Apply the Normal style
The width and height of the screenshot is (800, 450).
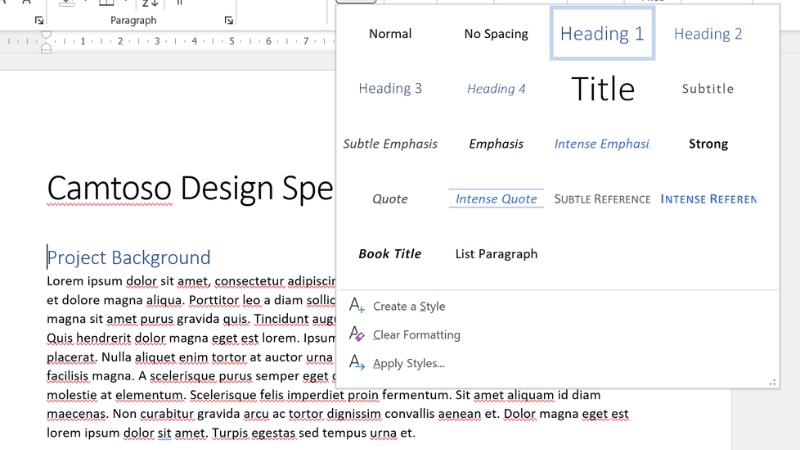click(x=390, y=34)
